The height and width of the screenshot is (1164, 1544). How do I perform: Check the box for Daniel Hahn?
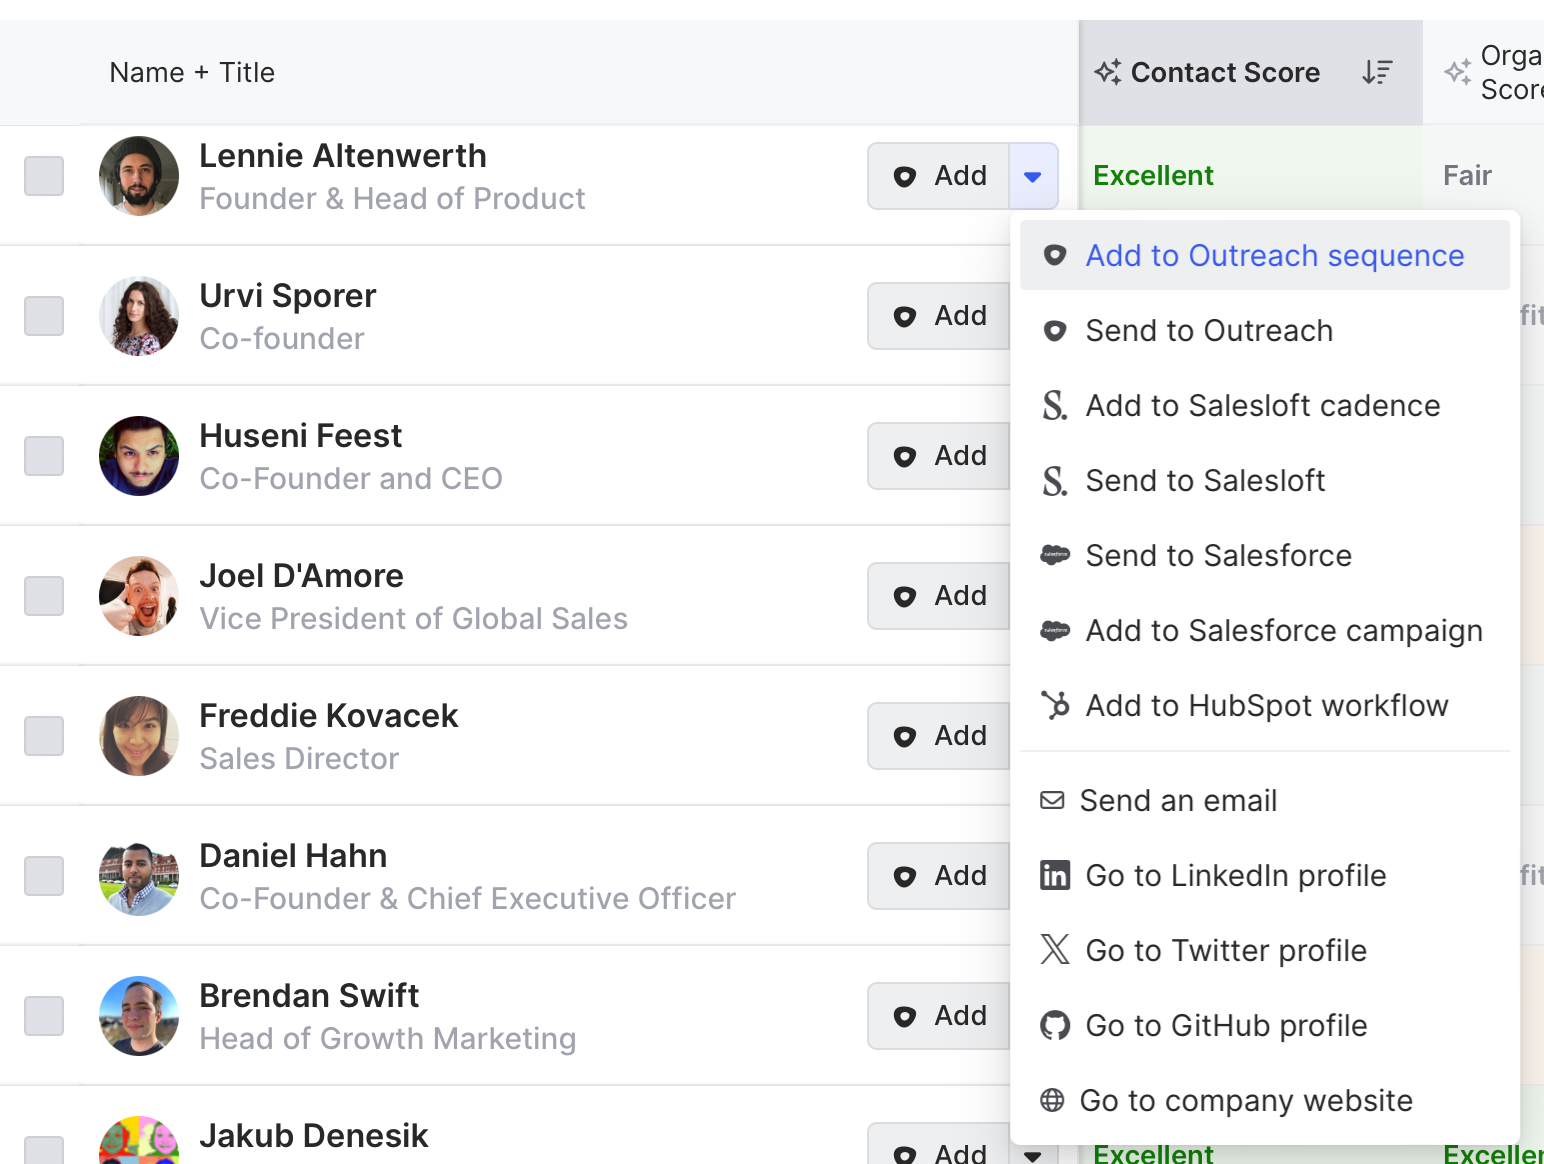(x=44, y=876)
